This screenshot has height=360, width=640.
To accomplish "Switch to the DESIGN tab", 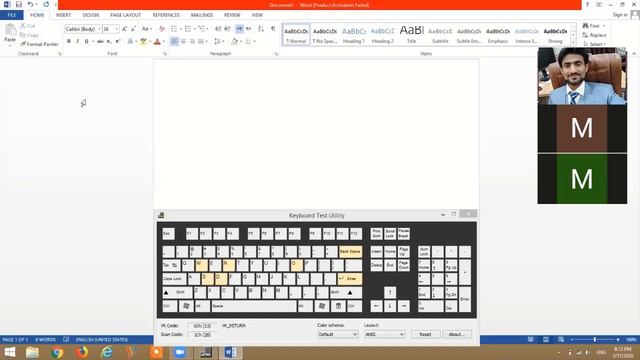I will point(91,15).
